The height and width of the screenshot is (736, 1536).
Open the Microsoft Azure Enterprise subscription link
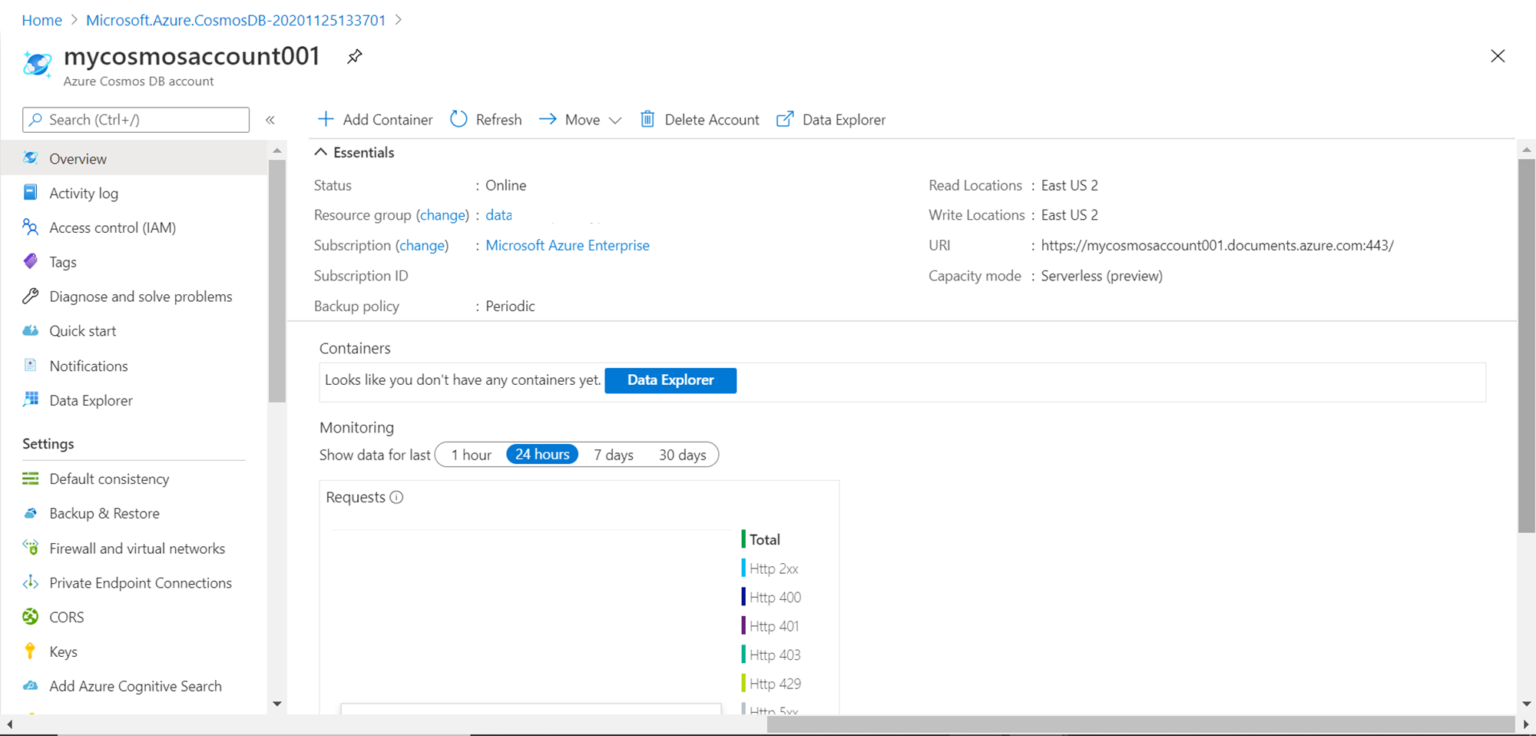click(x=567, y=245)
